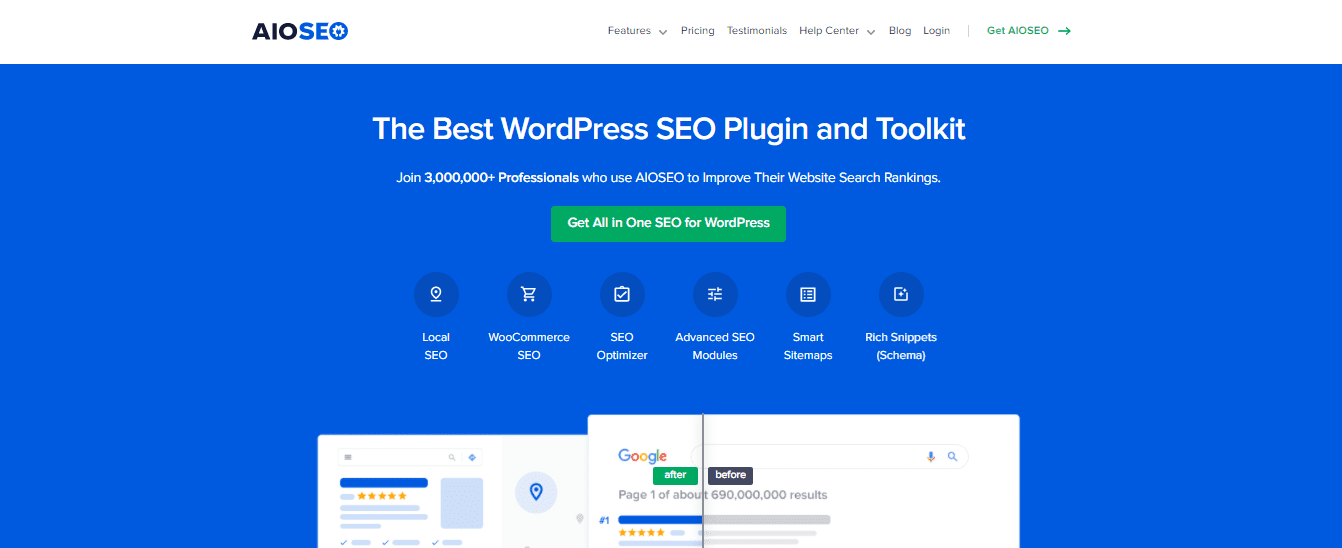Screen dimensions: 1342x548
Task: Click the SEO Optimizer clipboard icon
Action: tap(622, 294)
